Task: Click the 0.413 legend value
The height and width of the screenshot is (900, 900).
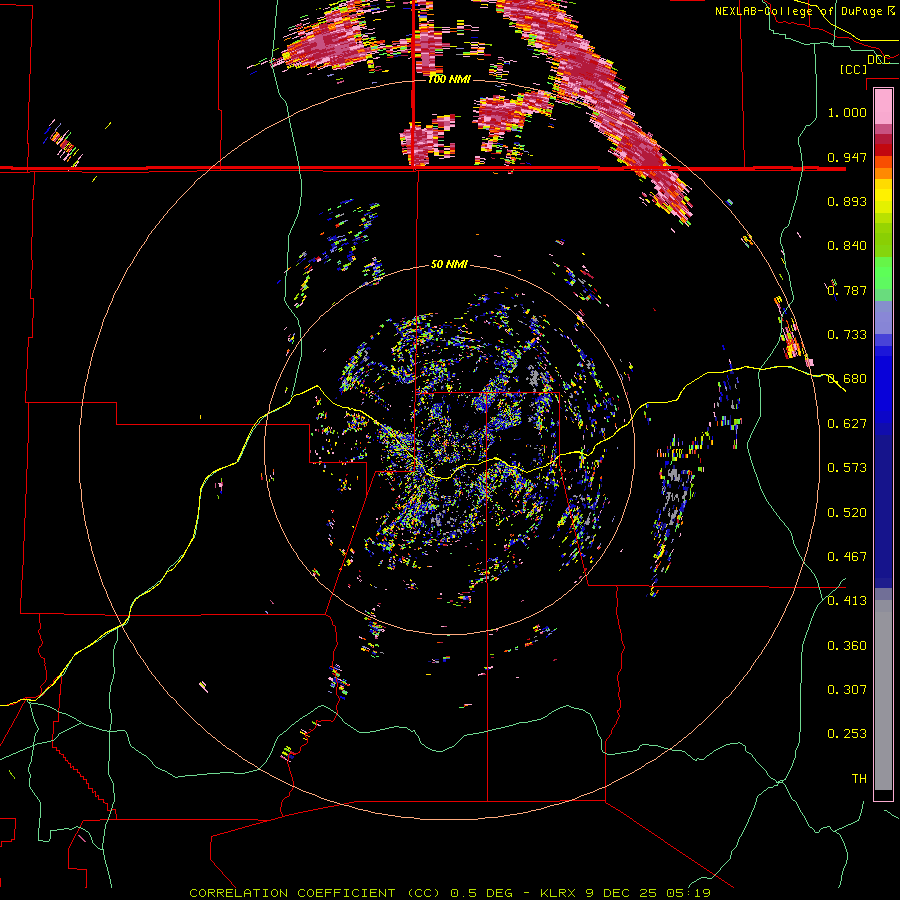Action: coord(847,601)
